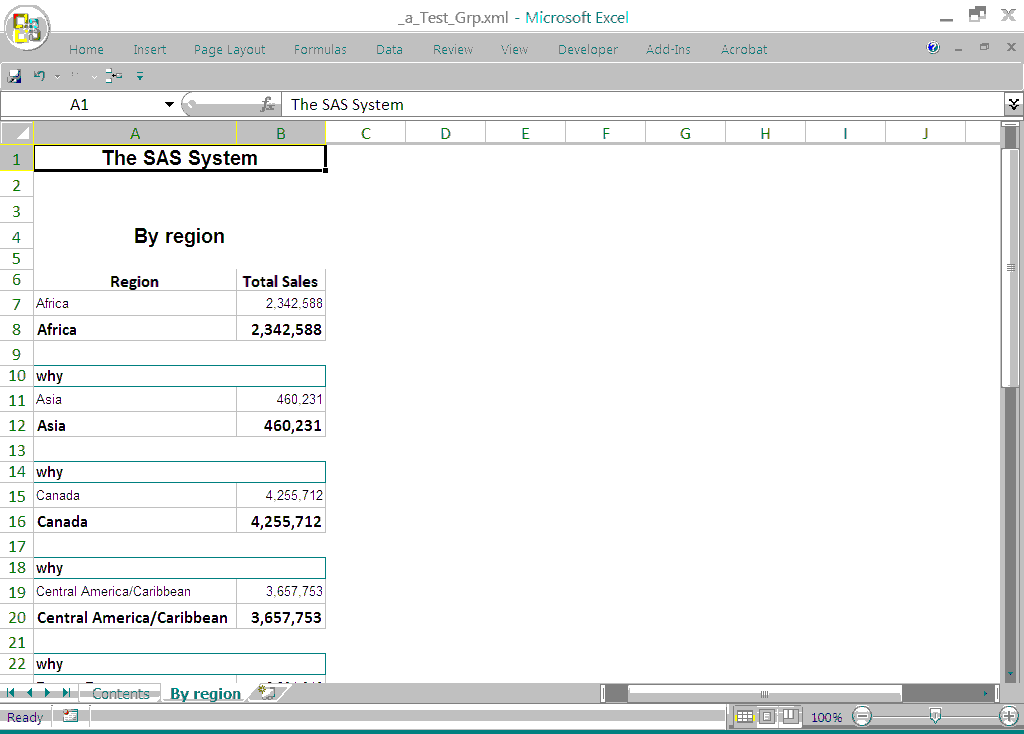This screenshot has width=1024, height=734.
Task: Click the Excel Help question mark icon
Action: point(933,47)
